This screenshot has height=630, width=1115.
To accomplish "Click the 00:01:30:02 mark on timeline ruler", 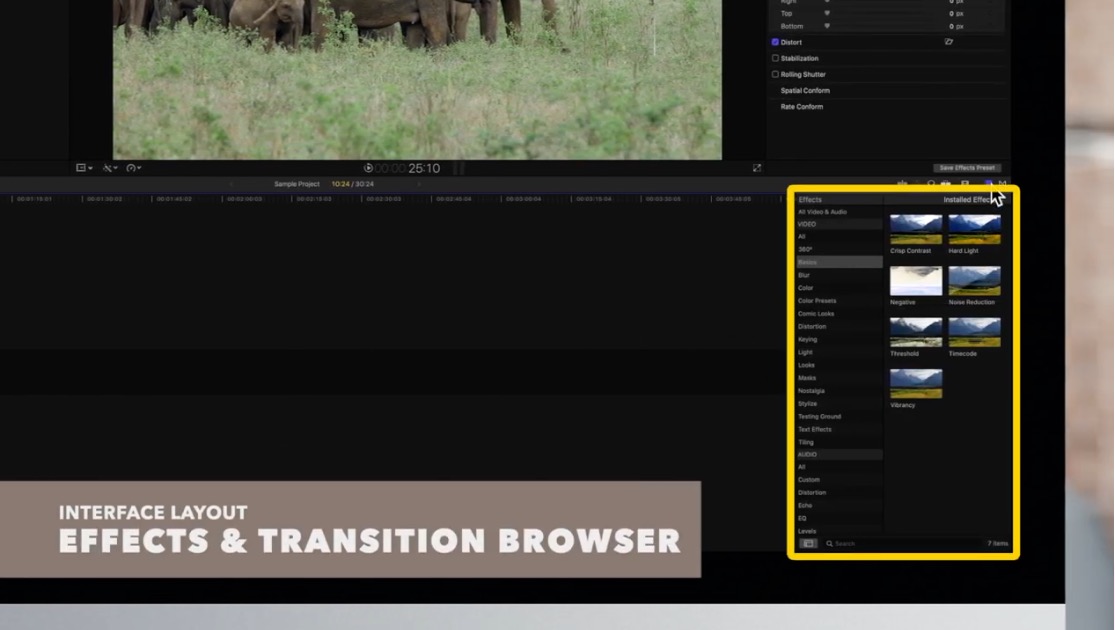I will [104, 199].
